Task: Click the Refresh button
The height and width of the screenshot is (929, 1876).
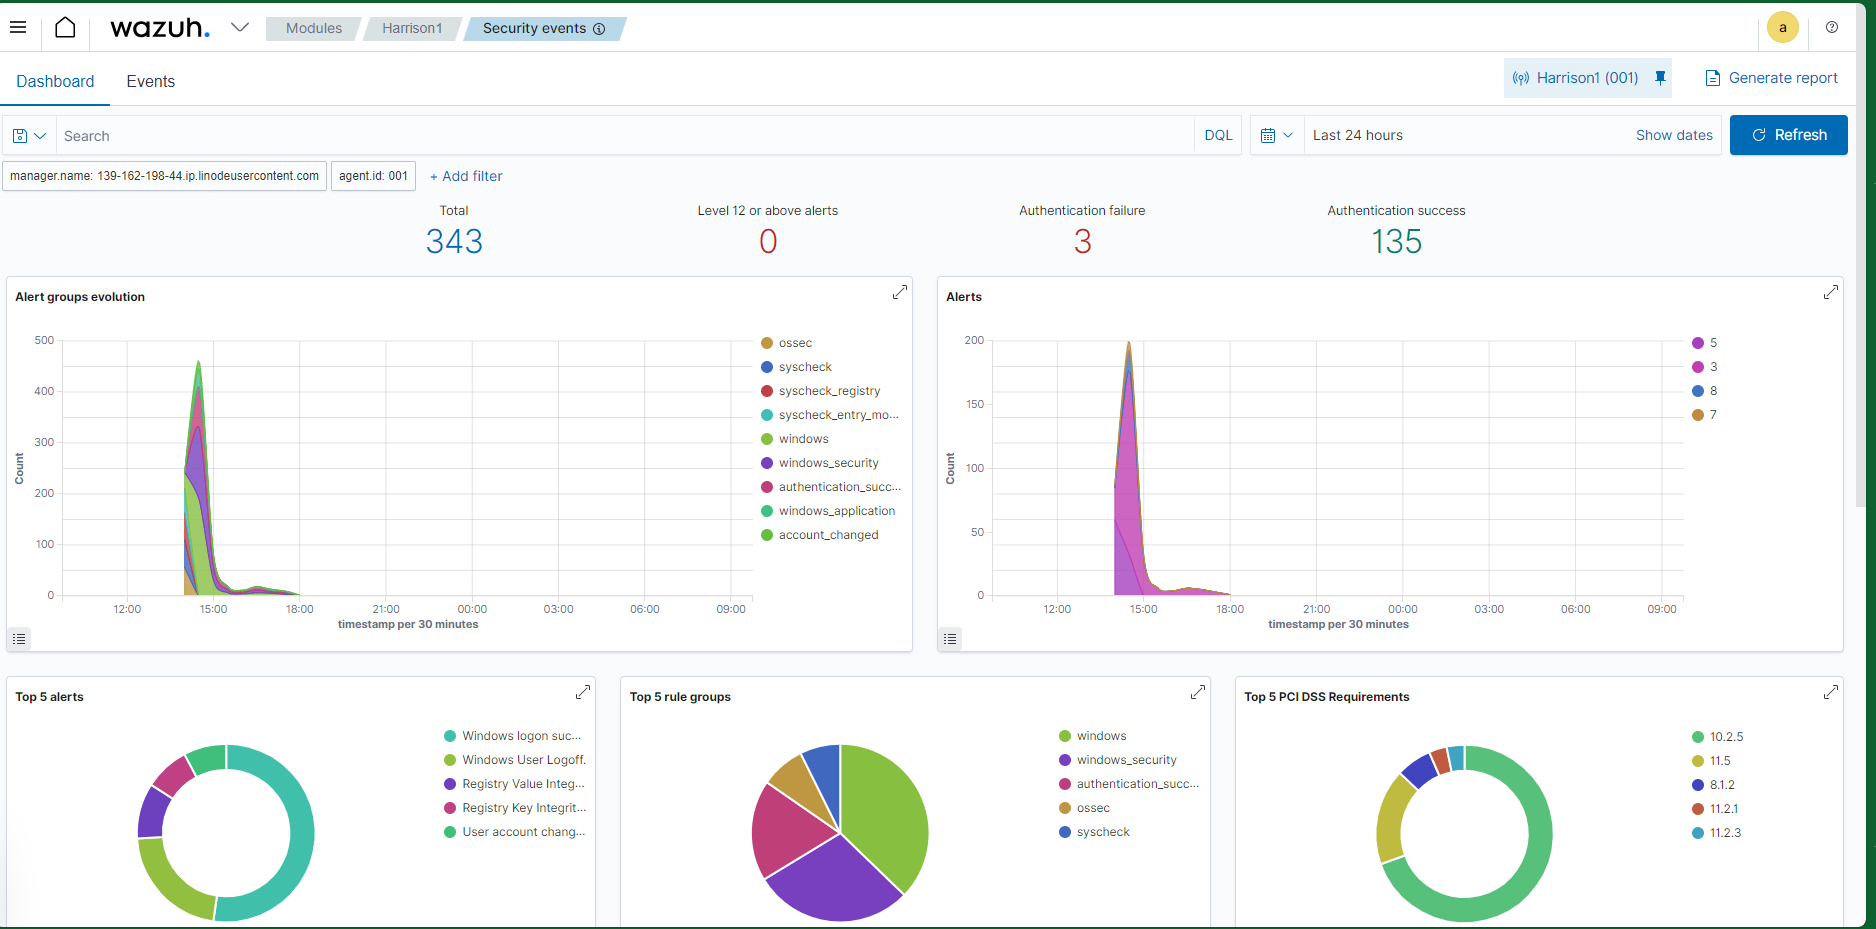Action: coord(1788,135)
